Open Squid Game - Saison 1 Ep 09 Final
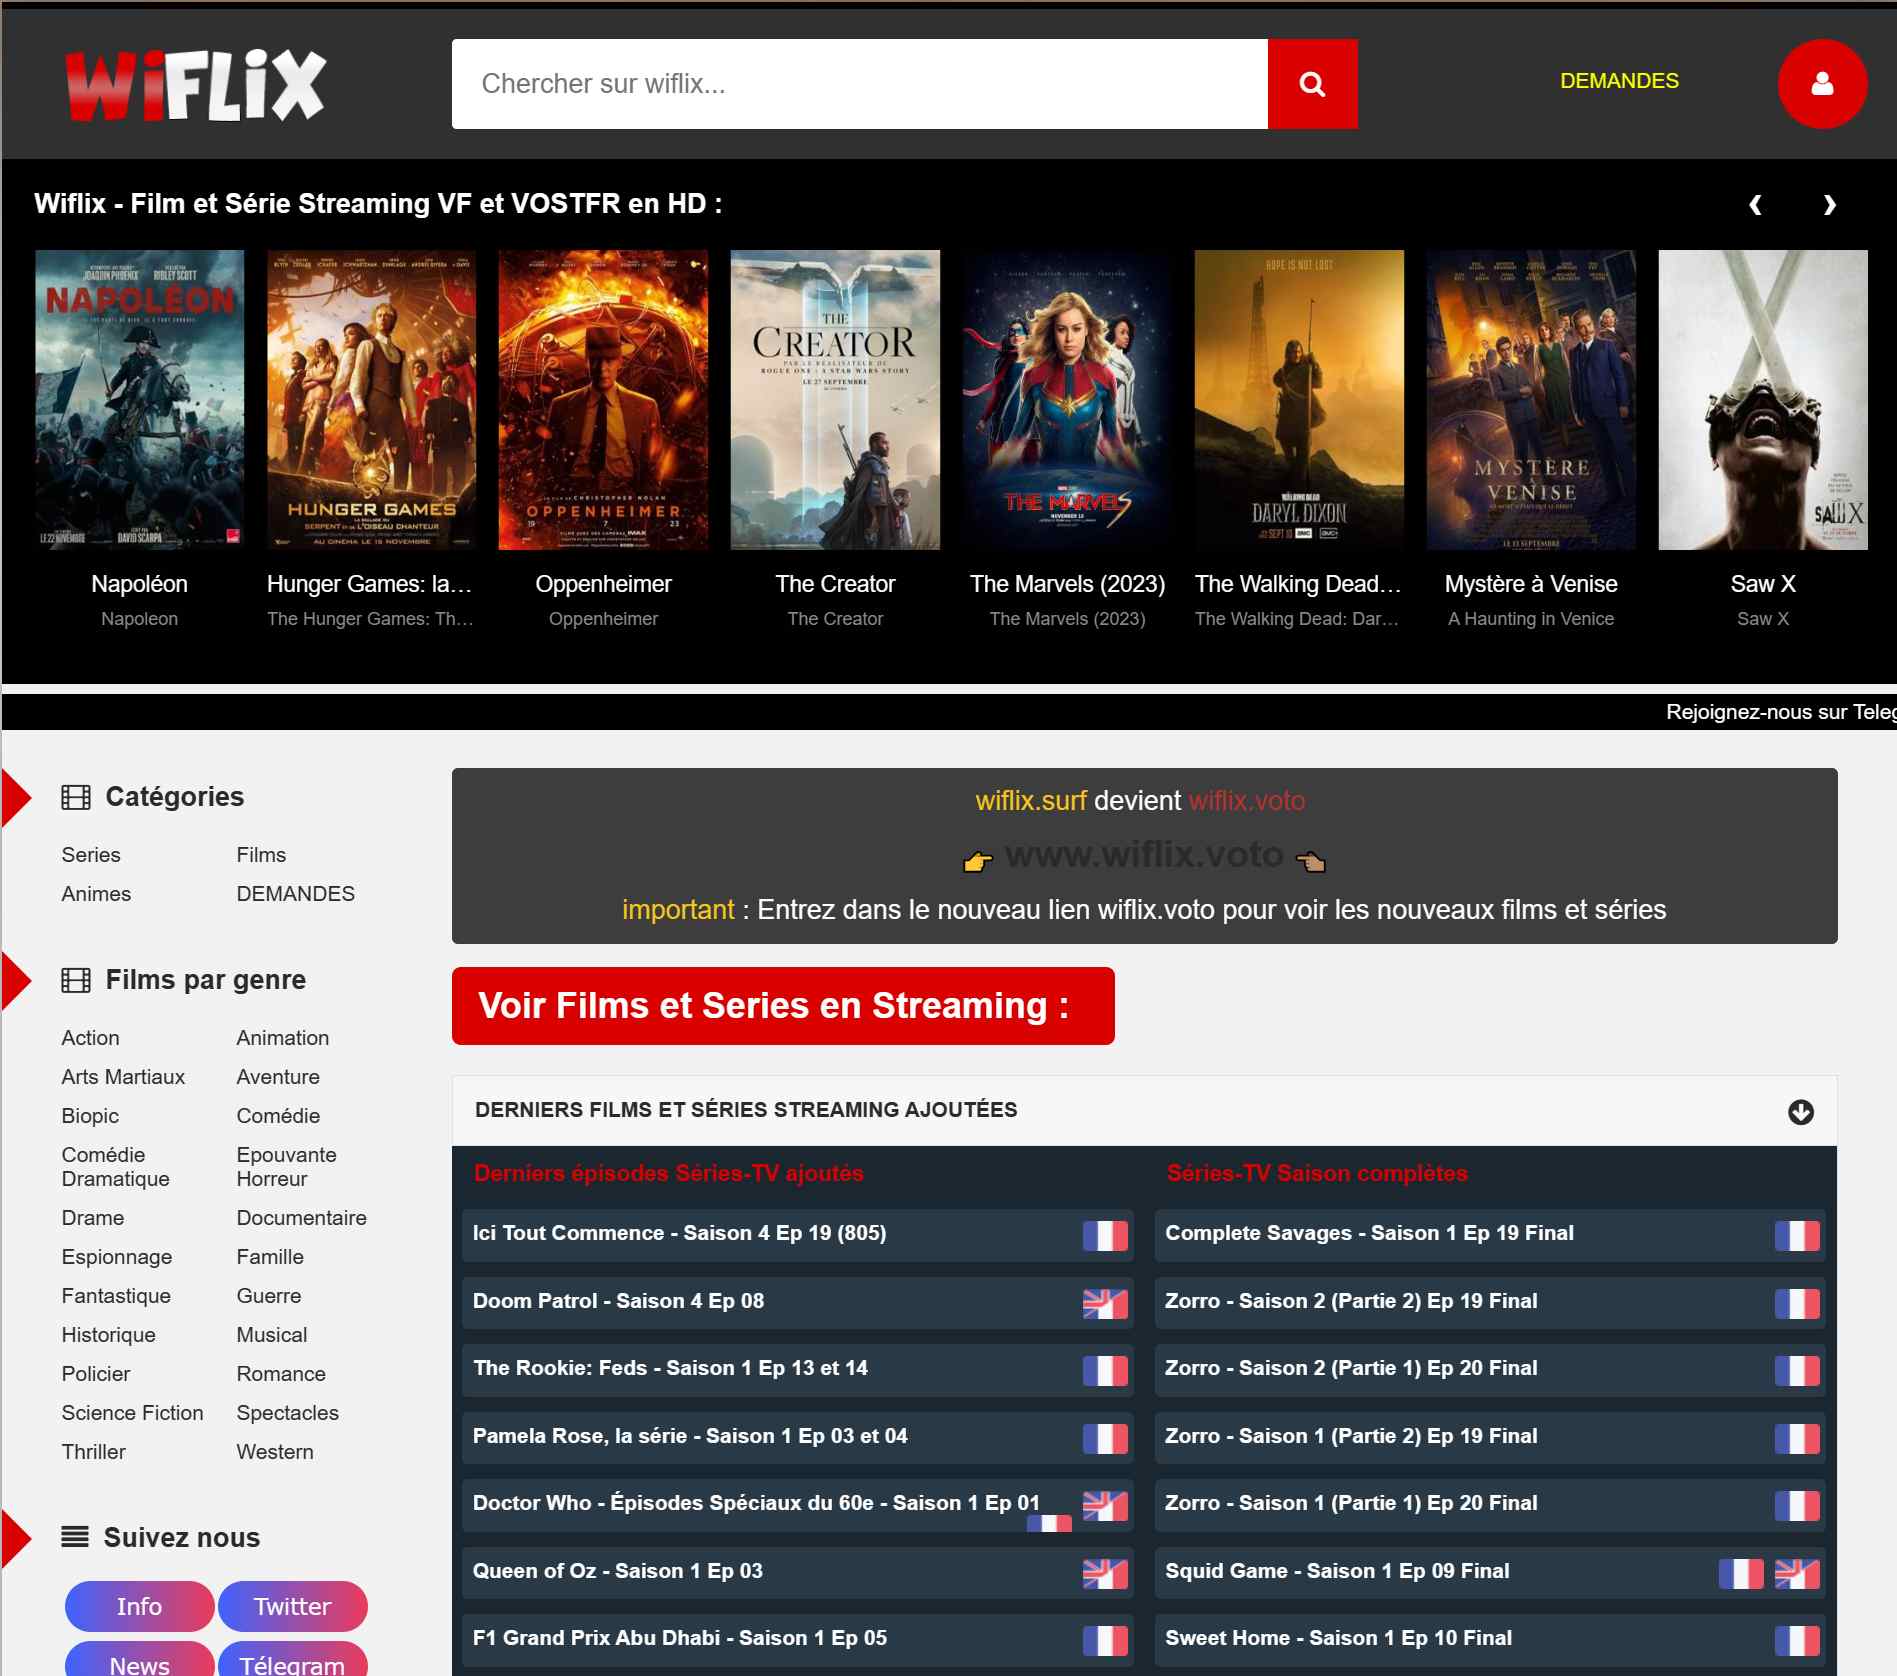This screenshot has height=1676, width=1897. (x=1337, y=1571)
